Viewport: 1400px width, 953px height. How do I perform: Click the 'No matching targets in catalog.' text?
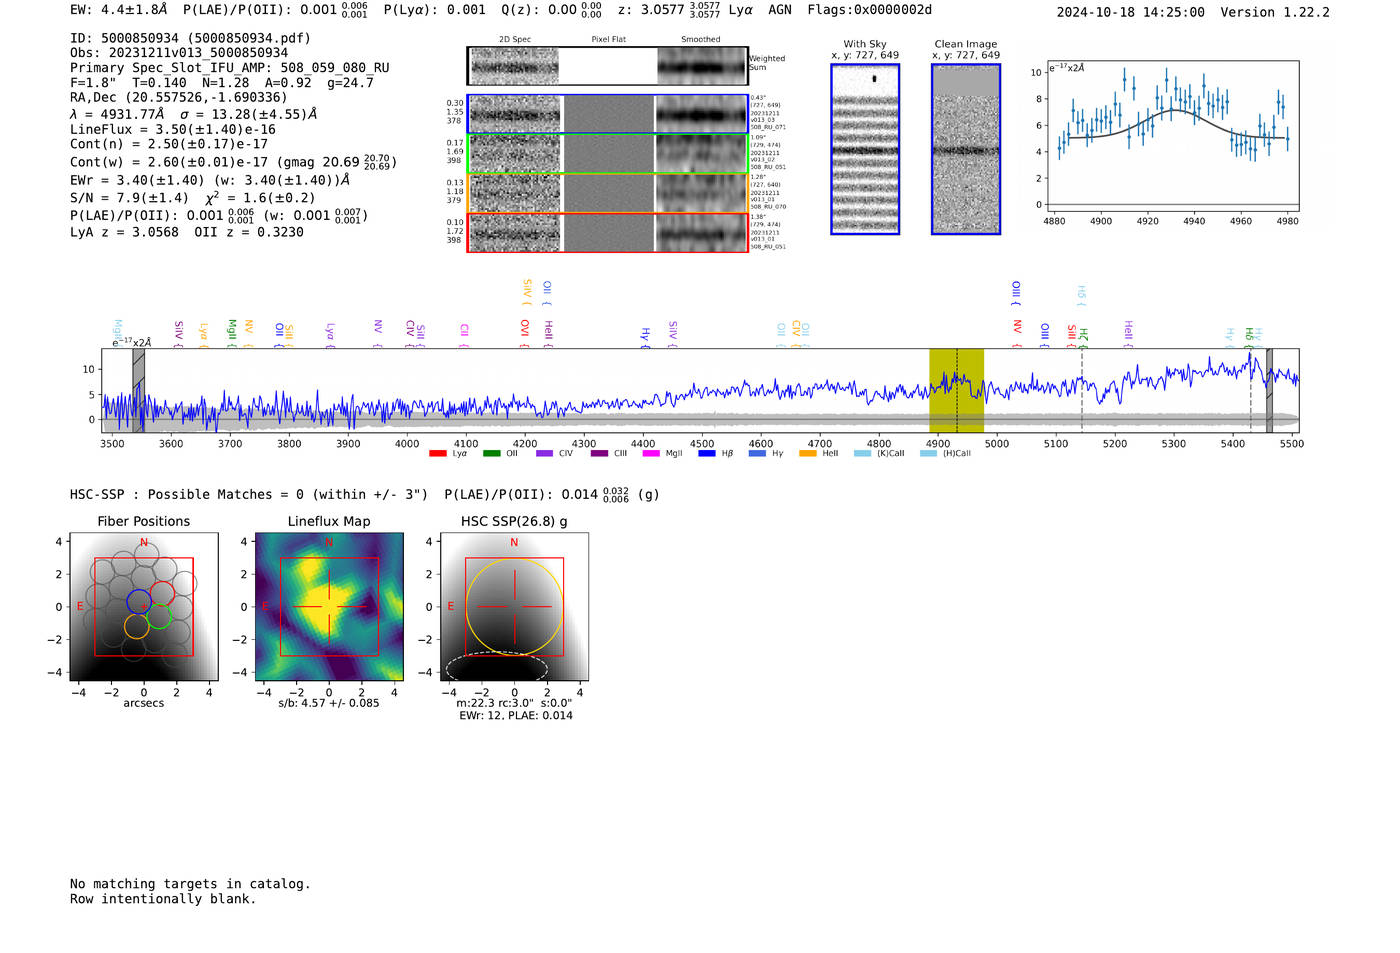[190, 884]
